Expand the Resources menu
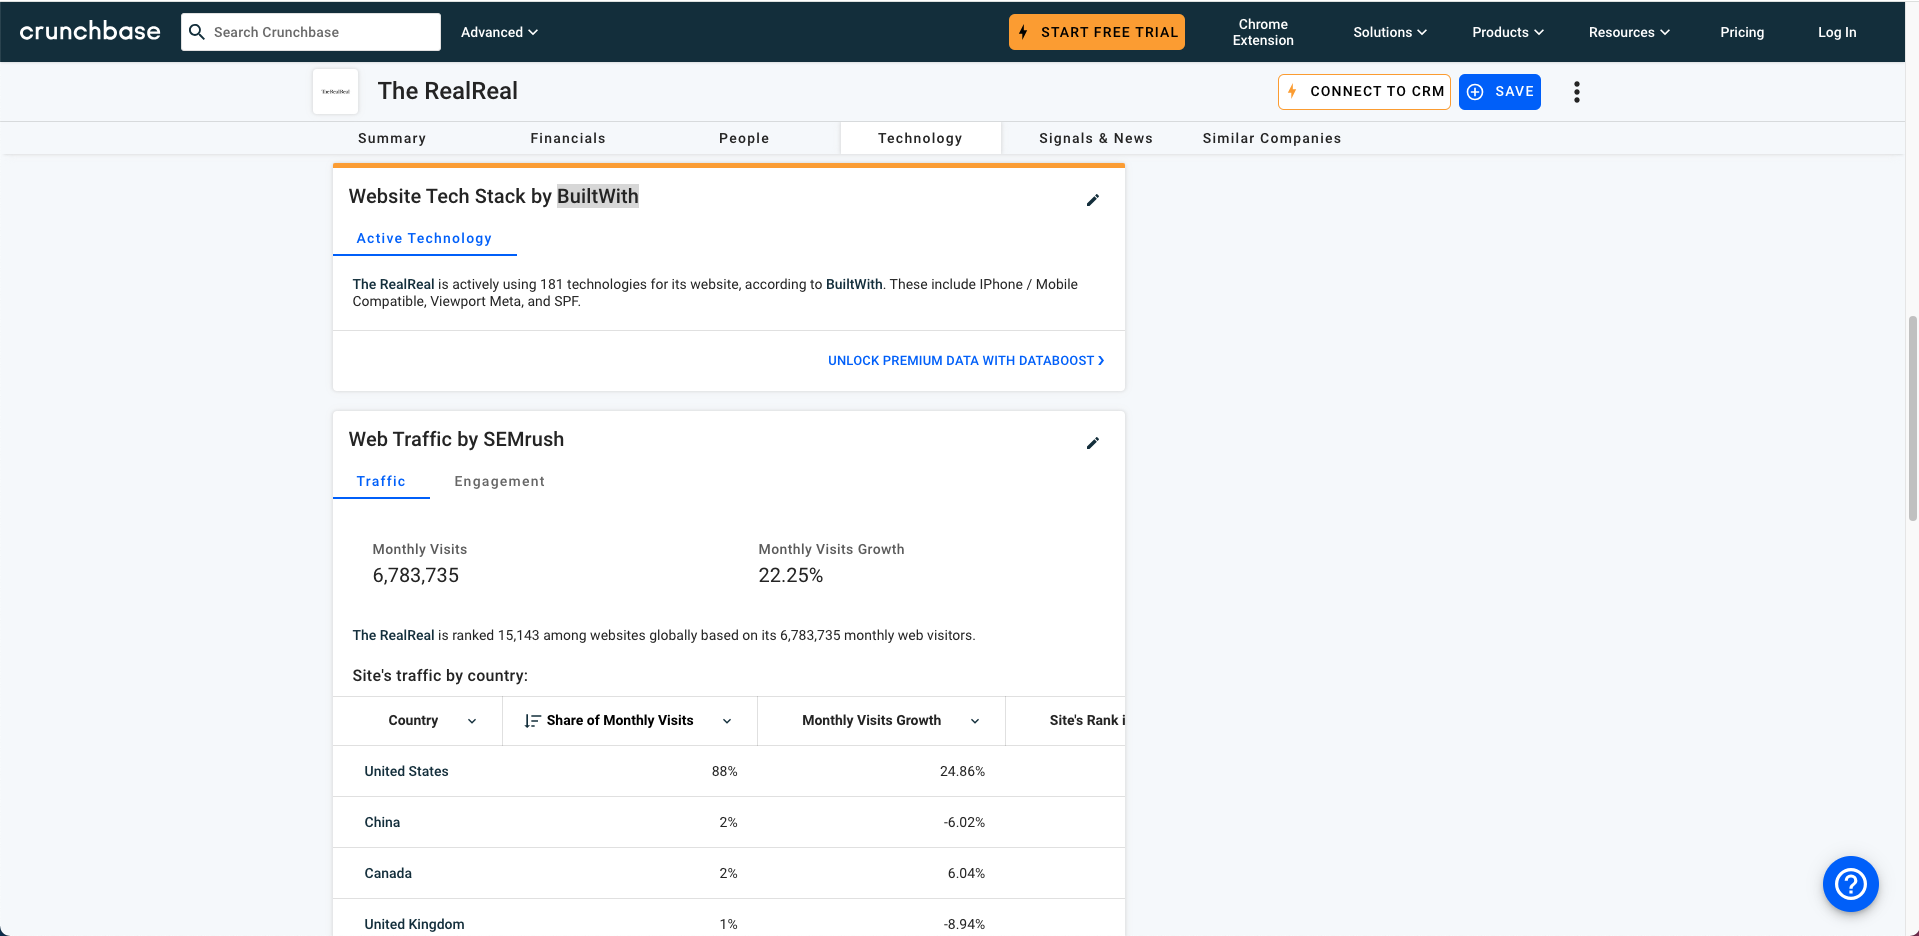 point(1629,32)
